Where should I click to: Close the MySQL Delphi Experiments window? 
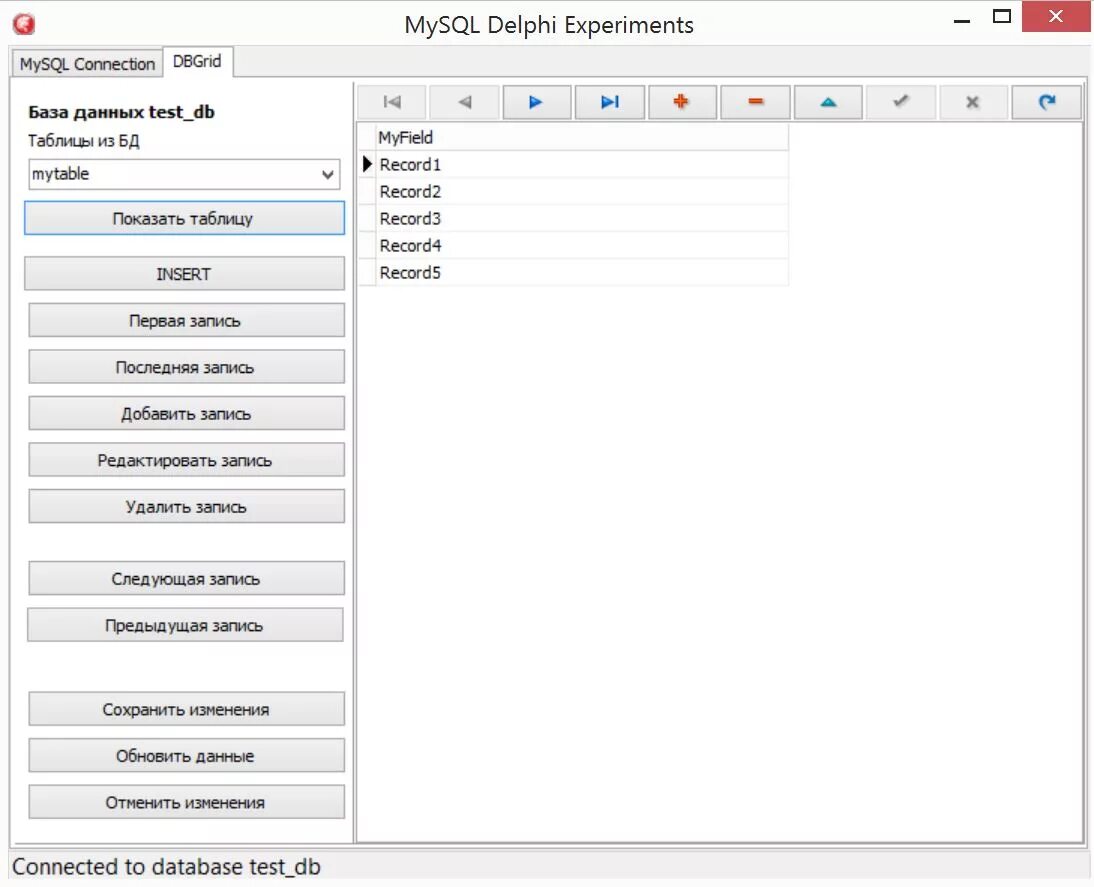pyautogui.click(x=1056, y=17)
